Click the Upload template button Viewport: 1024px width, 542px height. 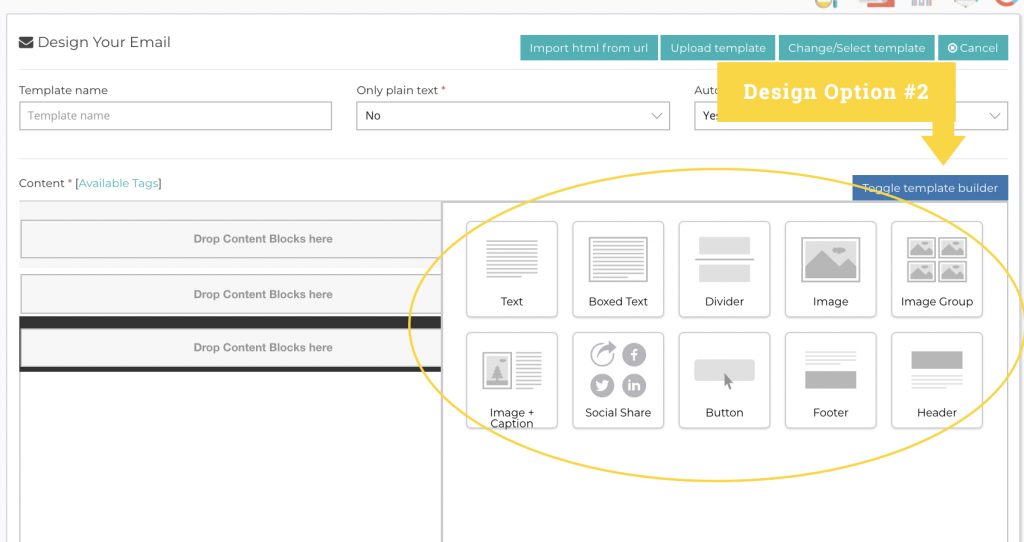point(718,48)
